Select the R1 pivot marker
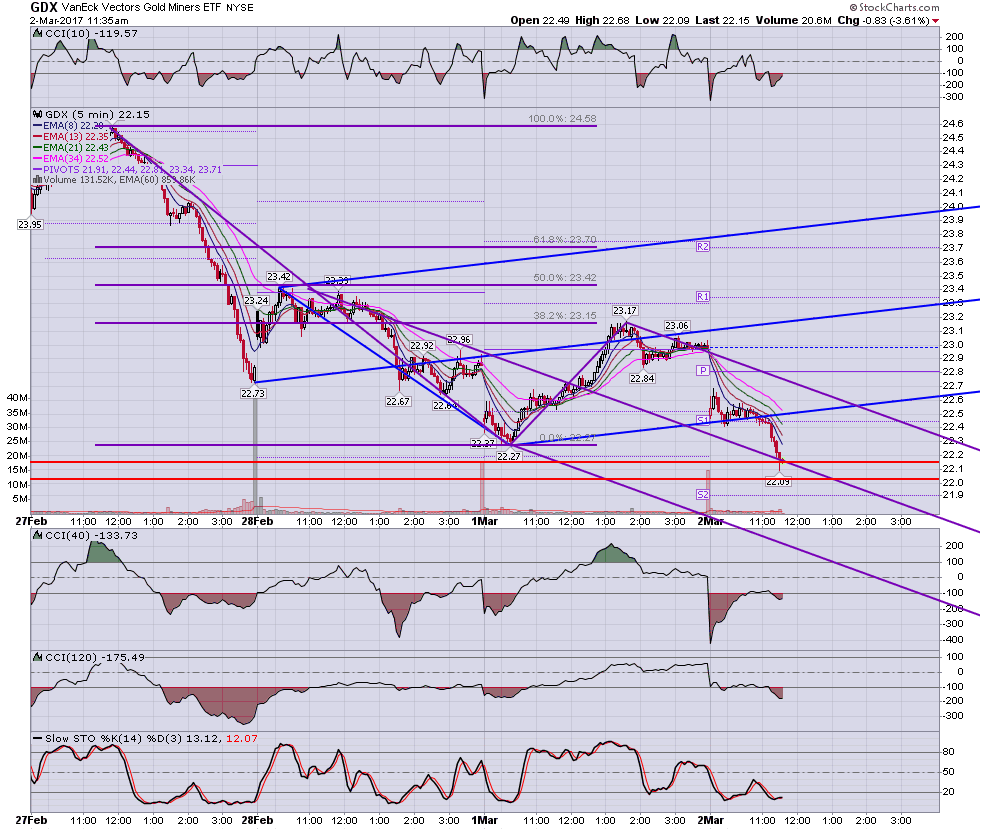This screenshot has width=985, height=836. 702,296
